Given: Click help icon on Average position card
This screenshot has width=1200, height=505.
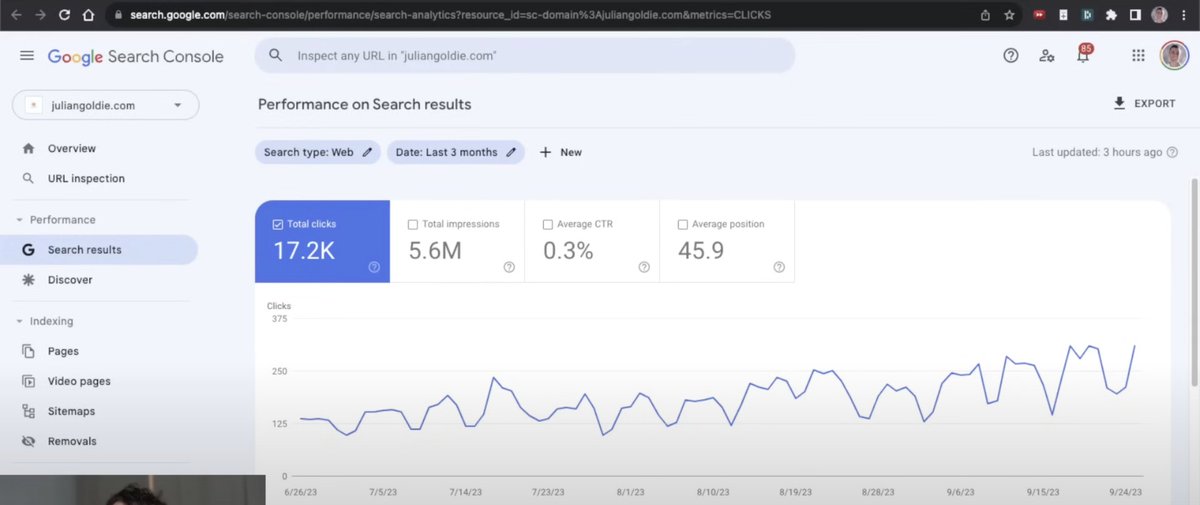Looking at the screenshot, I should click(x=779, y=267).
